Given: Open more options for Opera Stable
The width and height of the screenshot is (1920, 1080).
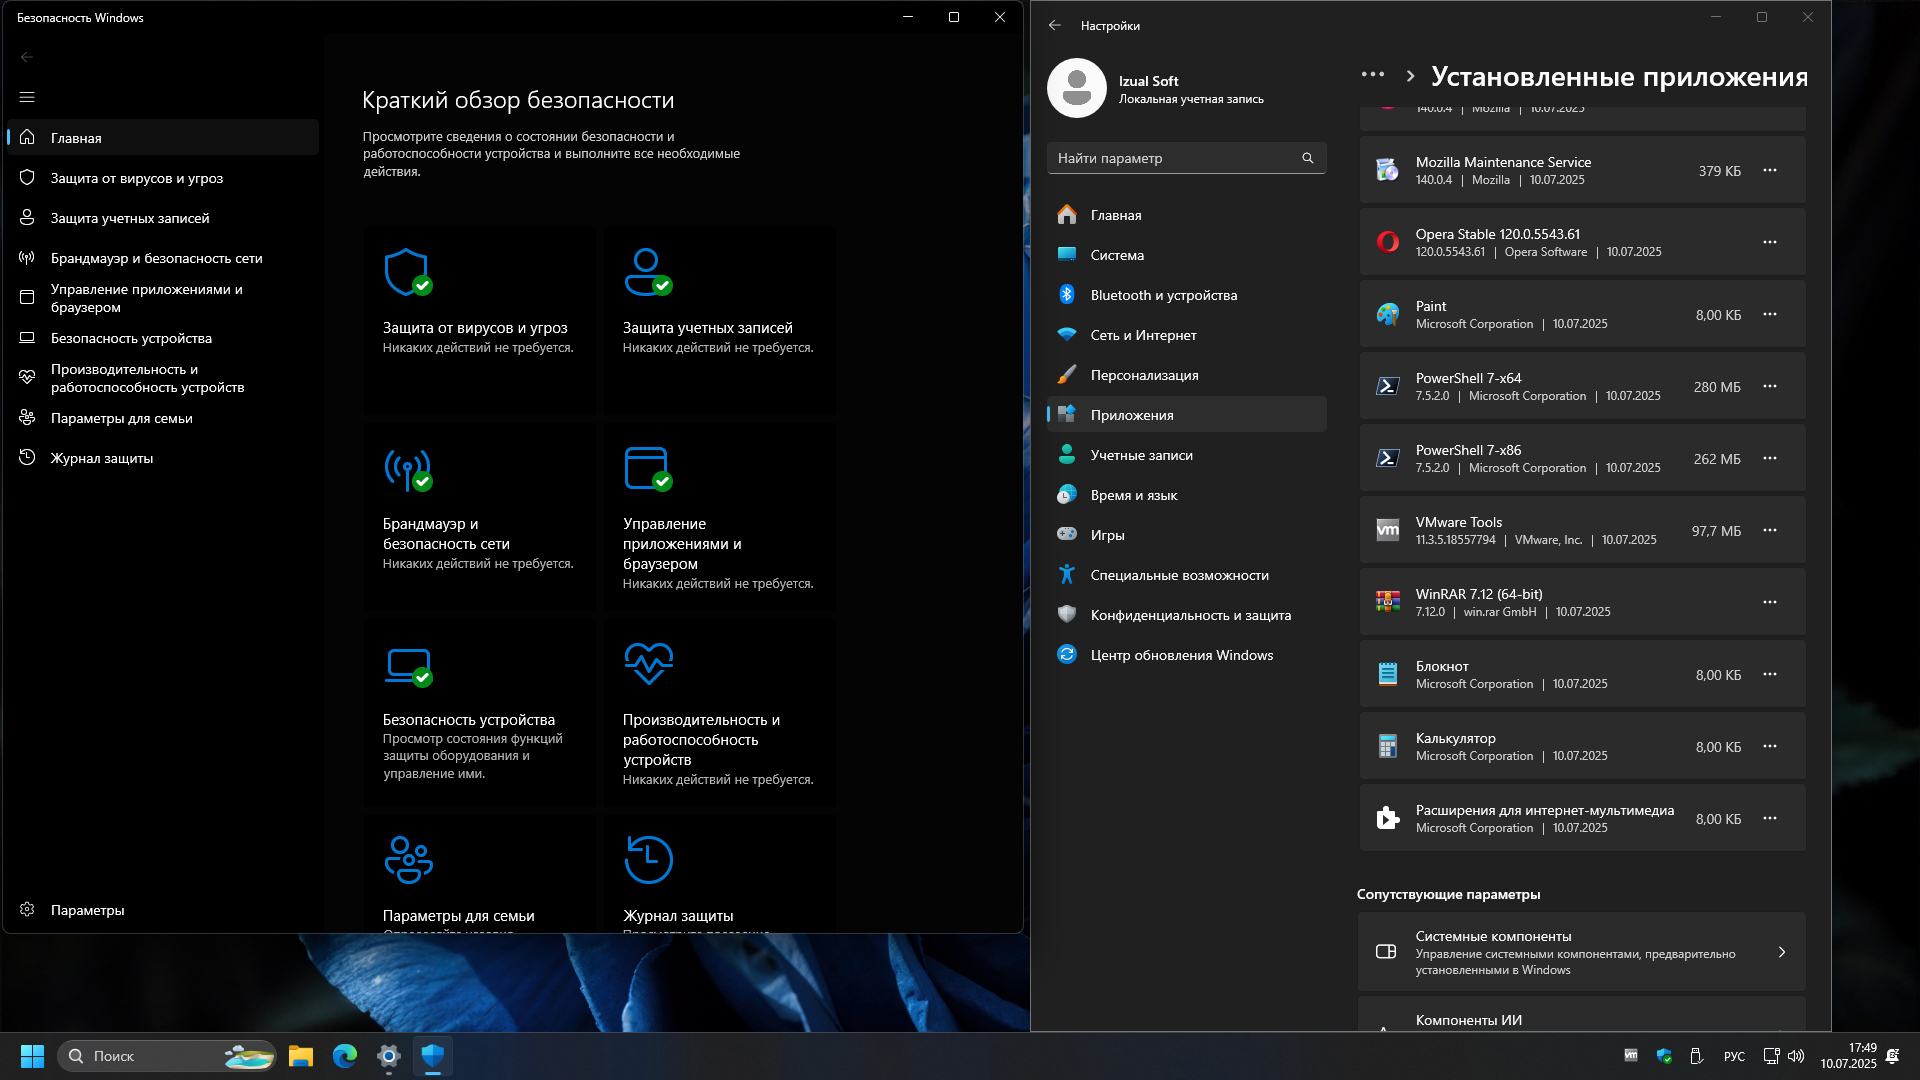Looking at the screenshot, I should click(1770, 242).
